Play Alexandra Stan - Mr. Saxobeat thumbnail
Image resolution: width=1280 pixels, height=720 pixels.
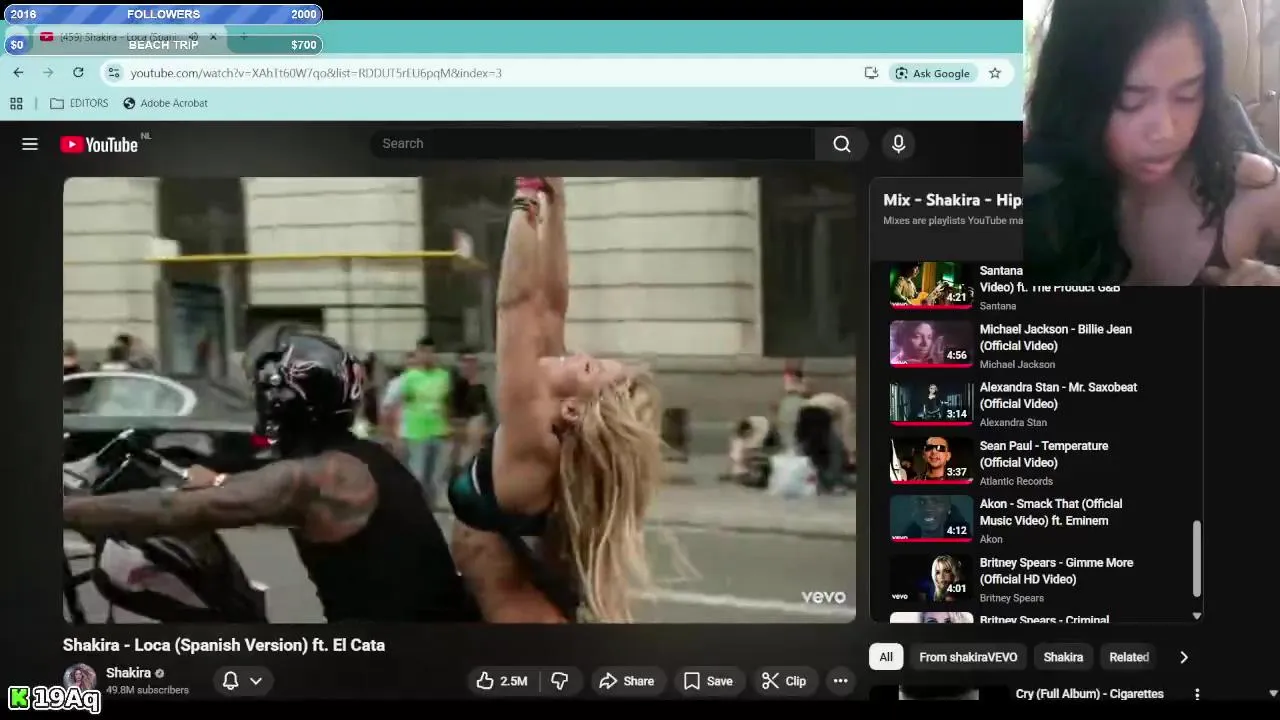pyautogui.click(x=931, y=403)
